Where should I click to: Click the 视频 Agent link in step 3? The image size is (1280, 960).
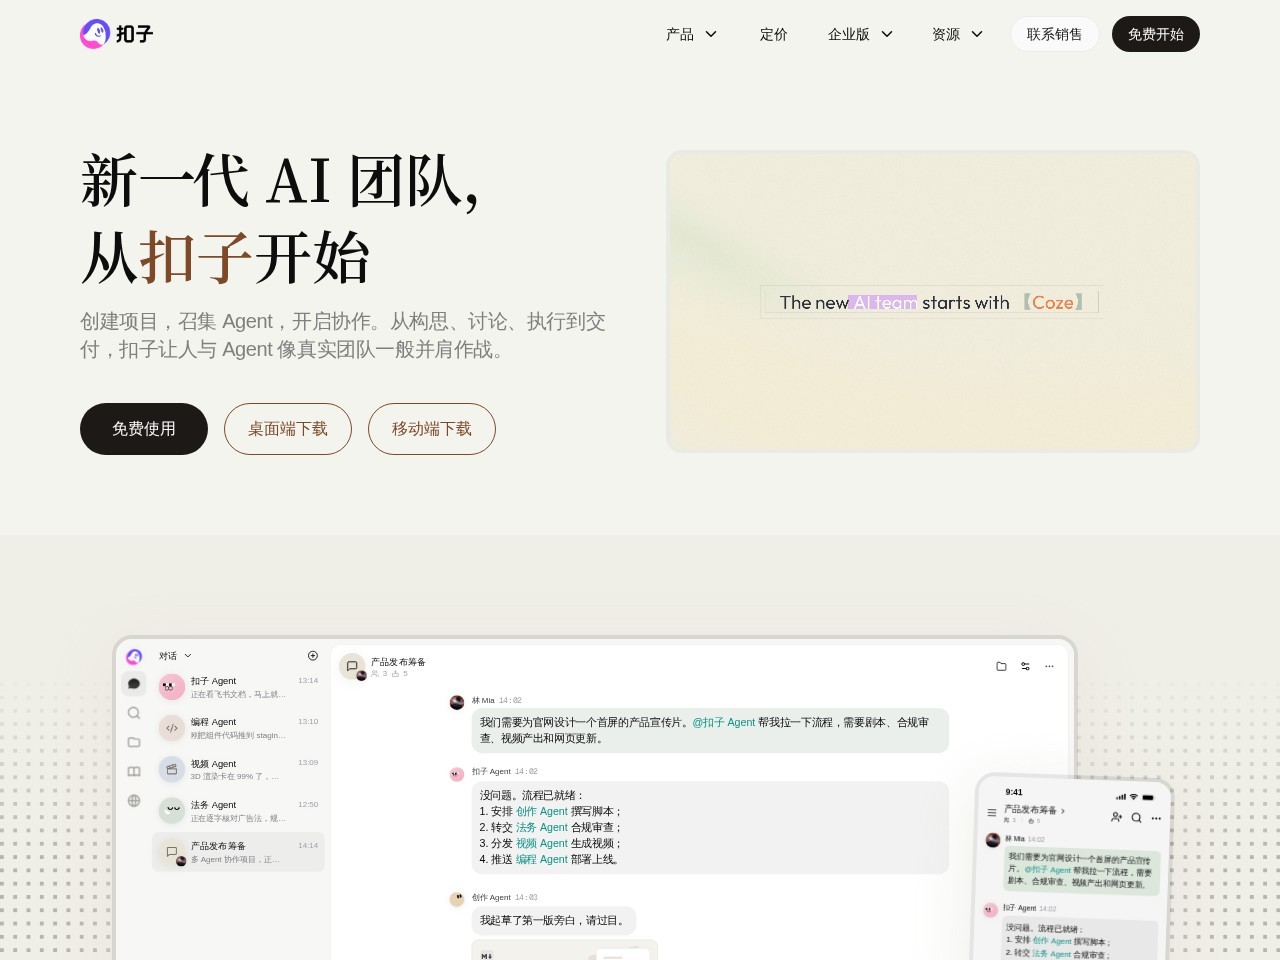click(x=542, y=843)
